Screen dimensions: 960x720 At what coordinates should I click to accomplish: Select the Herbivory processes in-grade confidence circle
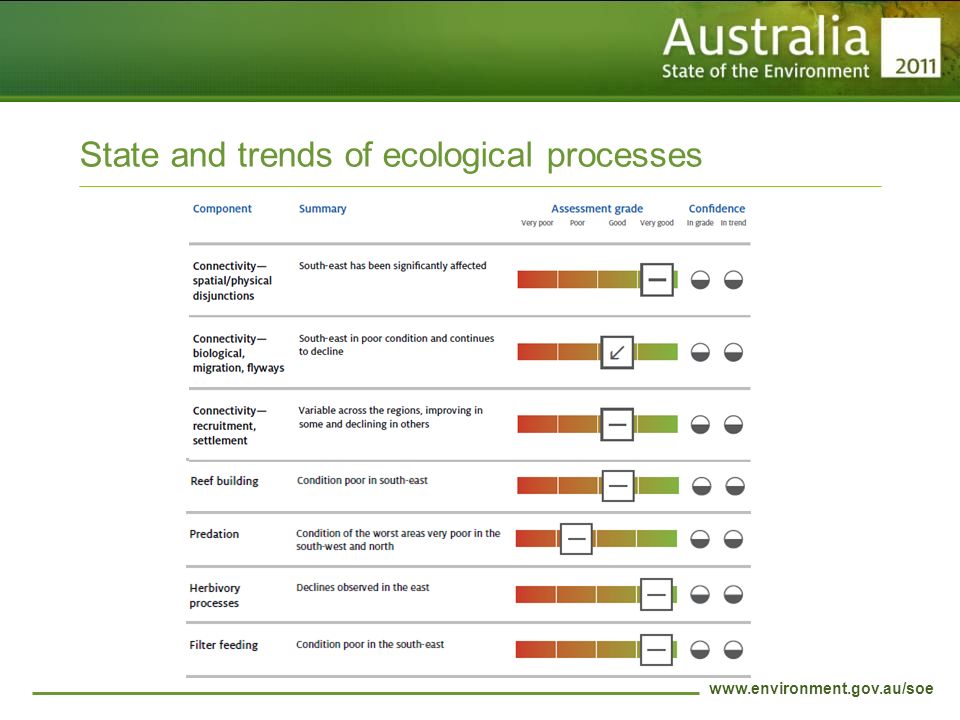point(700,594)
